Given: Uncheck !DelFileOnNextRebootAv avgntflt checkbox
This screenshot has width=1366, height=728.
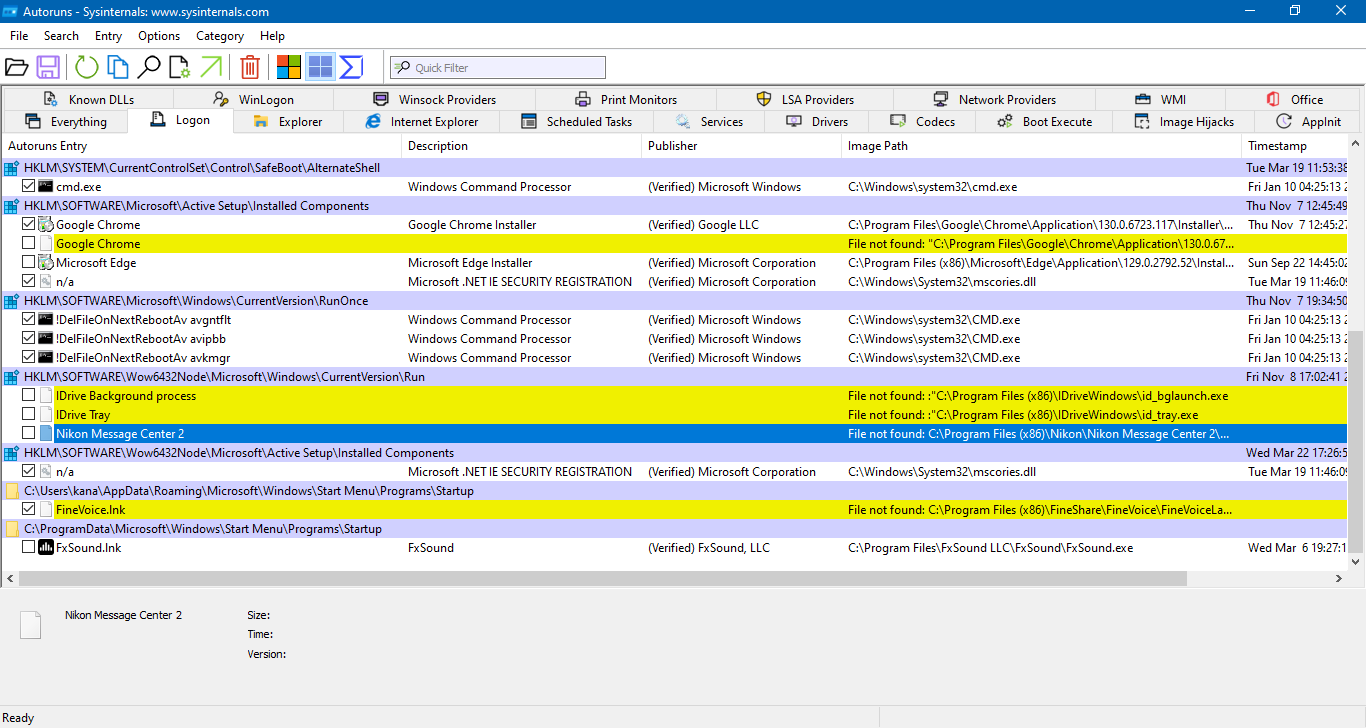Looking at the screenshot, I should click(29, 319).
